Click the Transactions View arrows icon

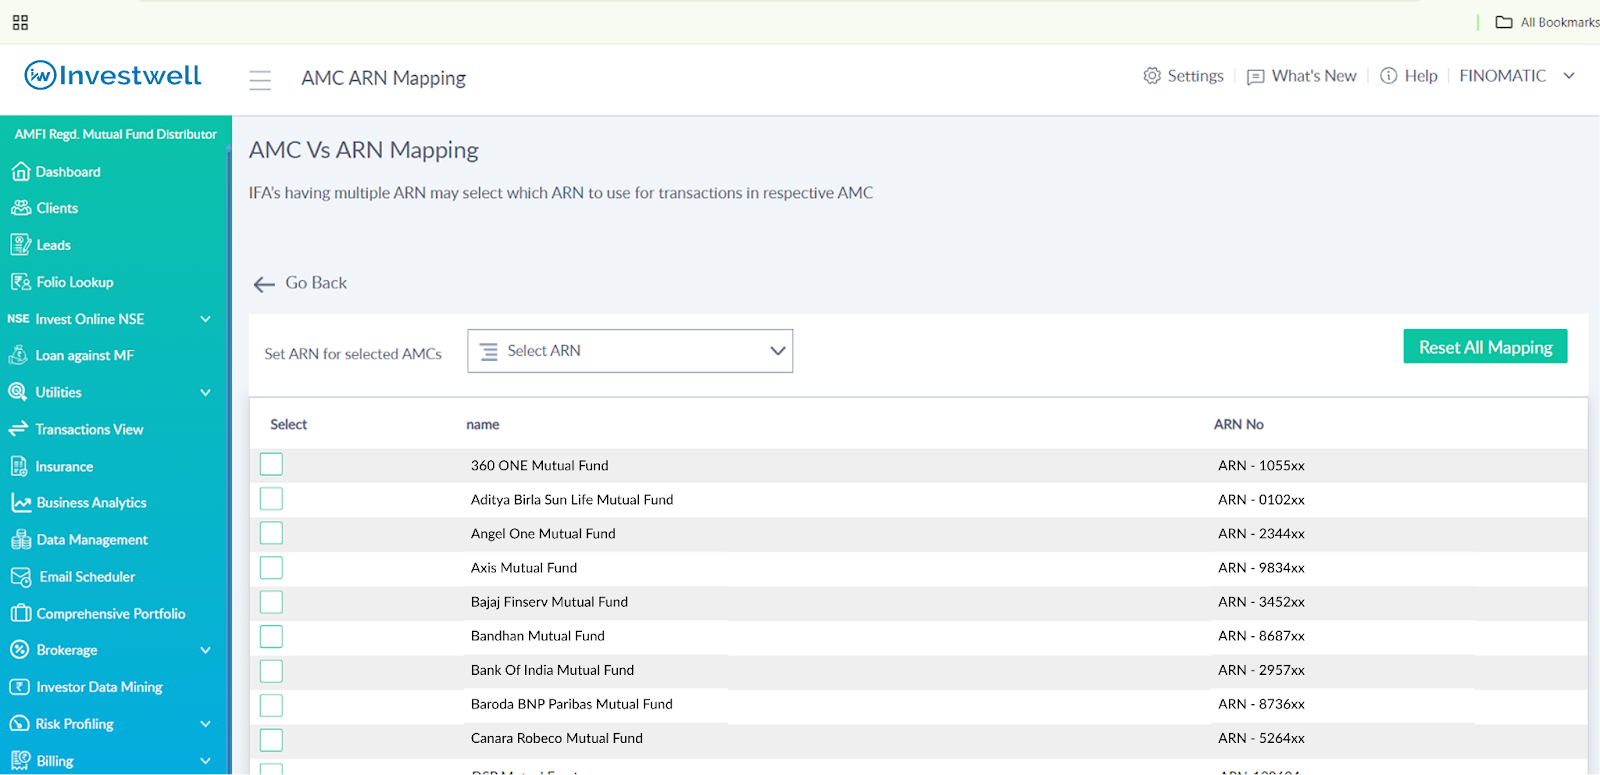(18, 429)
